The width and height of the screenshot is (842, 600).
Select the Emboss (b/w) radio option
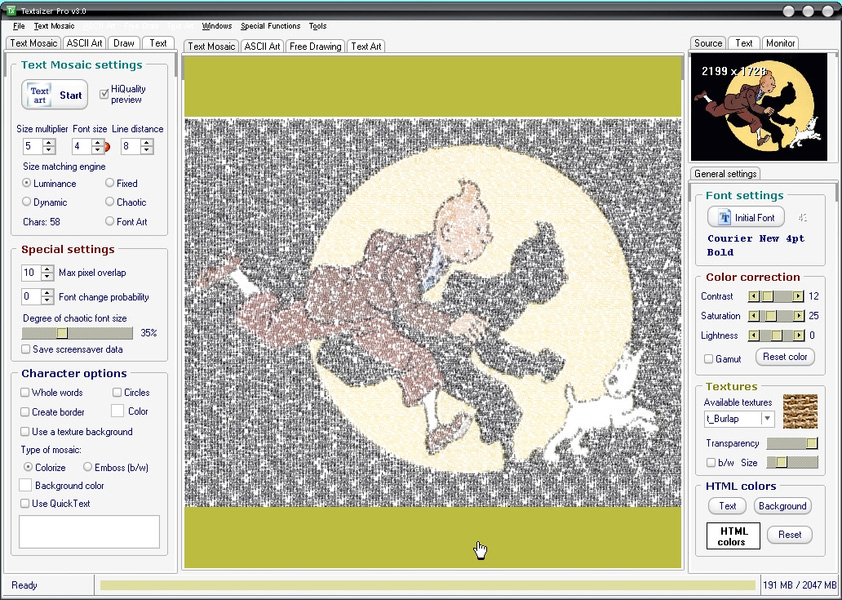88,467
